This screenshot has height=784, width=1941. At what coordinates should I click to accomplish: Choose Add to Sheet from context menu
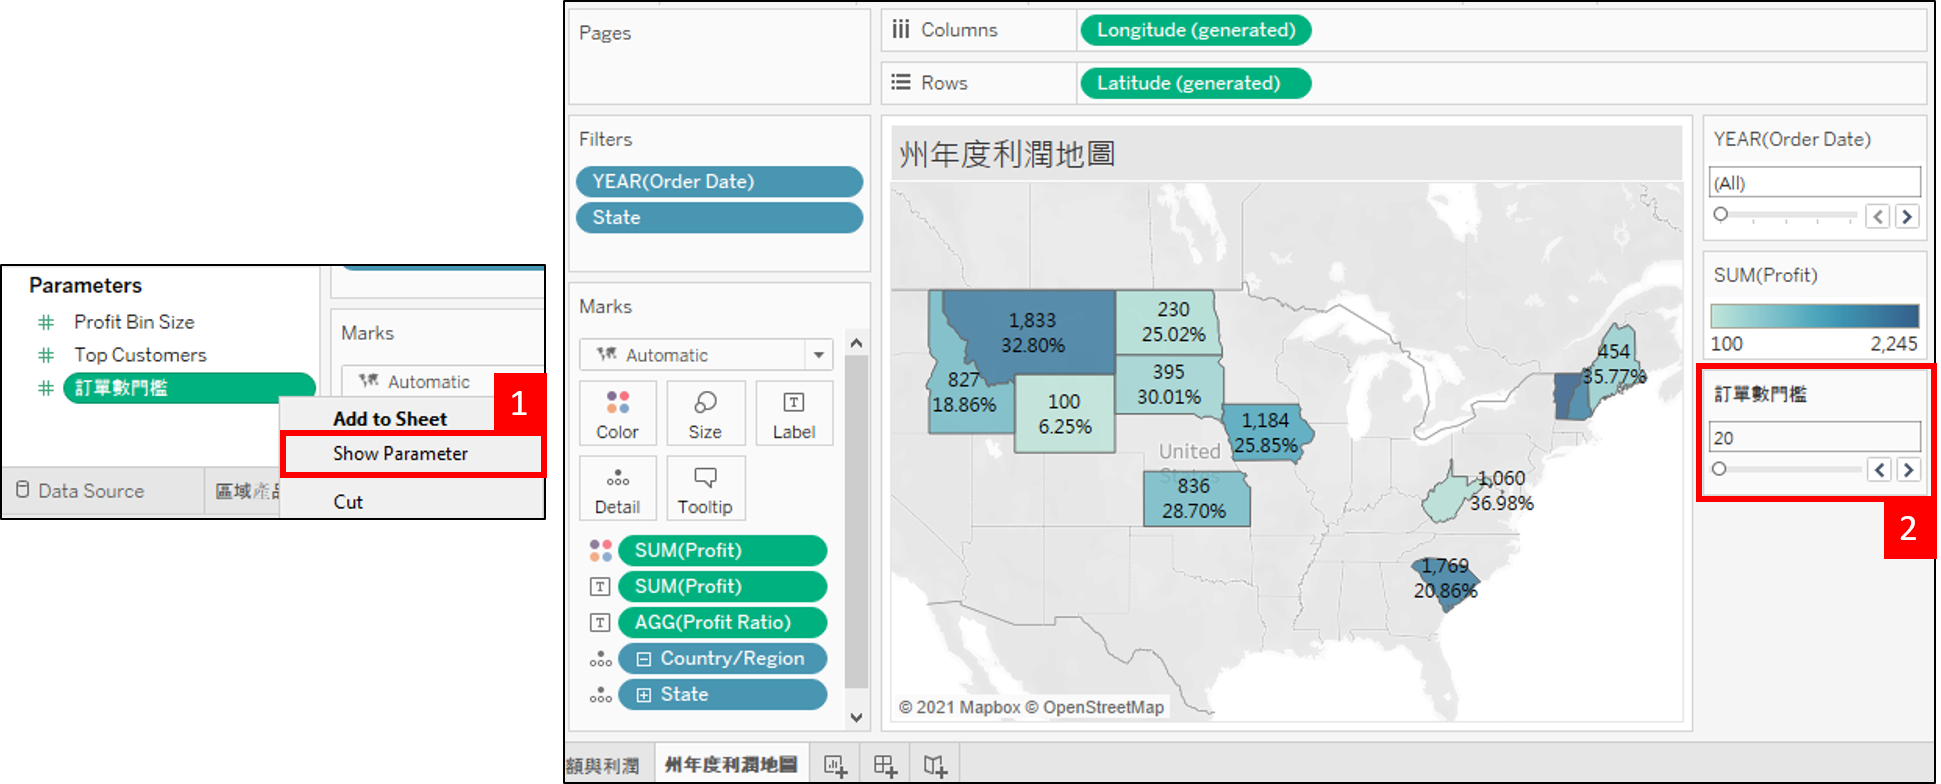(x=390, y=419)
